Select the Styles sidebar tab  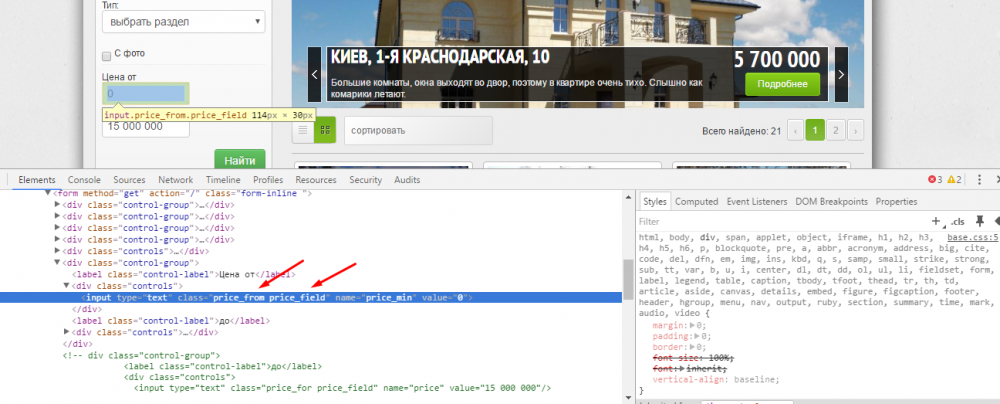[654, 202]
